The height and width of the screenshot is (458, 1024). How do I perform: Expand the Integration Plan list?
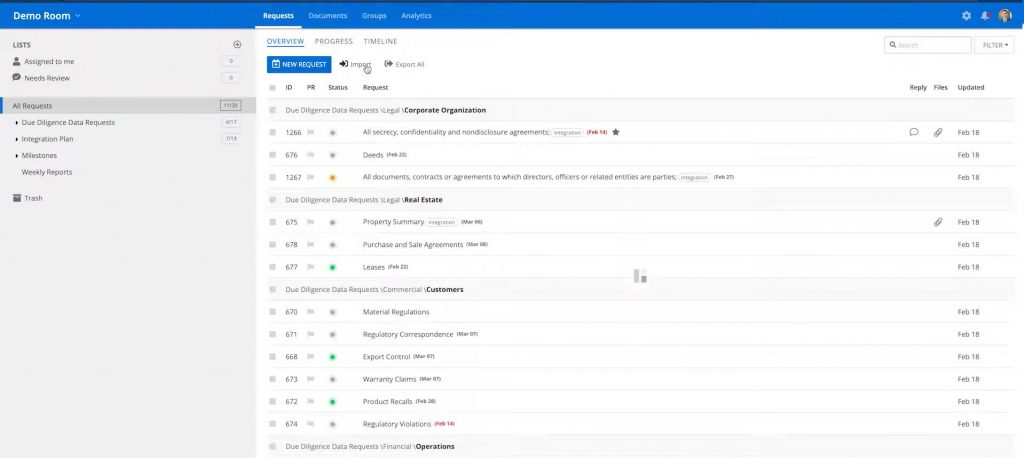click(16, 139)
